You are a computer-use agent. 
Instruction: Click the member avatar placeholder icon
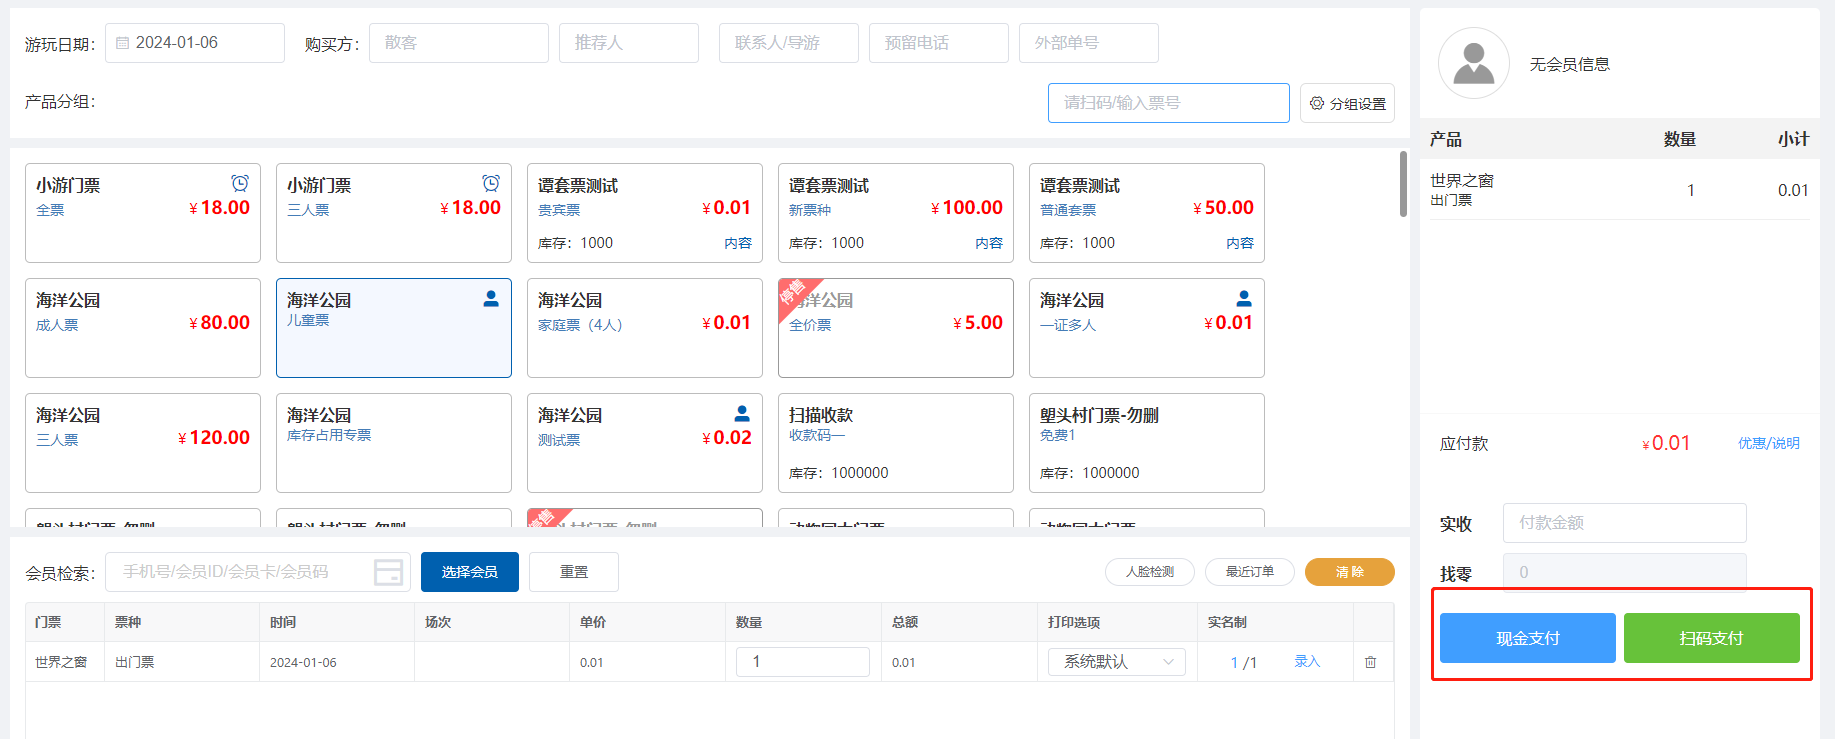1473,63
